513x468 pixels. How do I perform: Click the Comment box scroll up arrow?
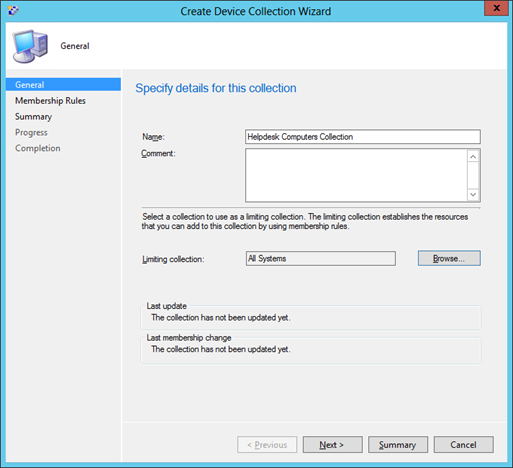[x=473, y=156]
